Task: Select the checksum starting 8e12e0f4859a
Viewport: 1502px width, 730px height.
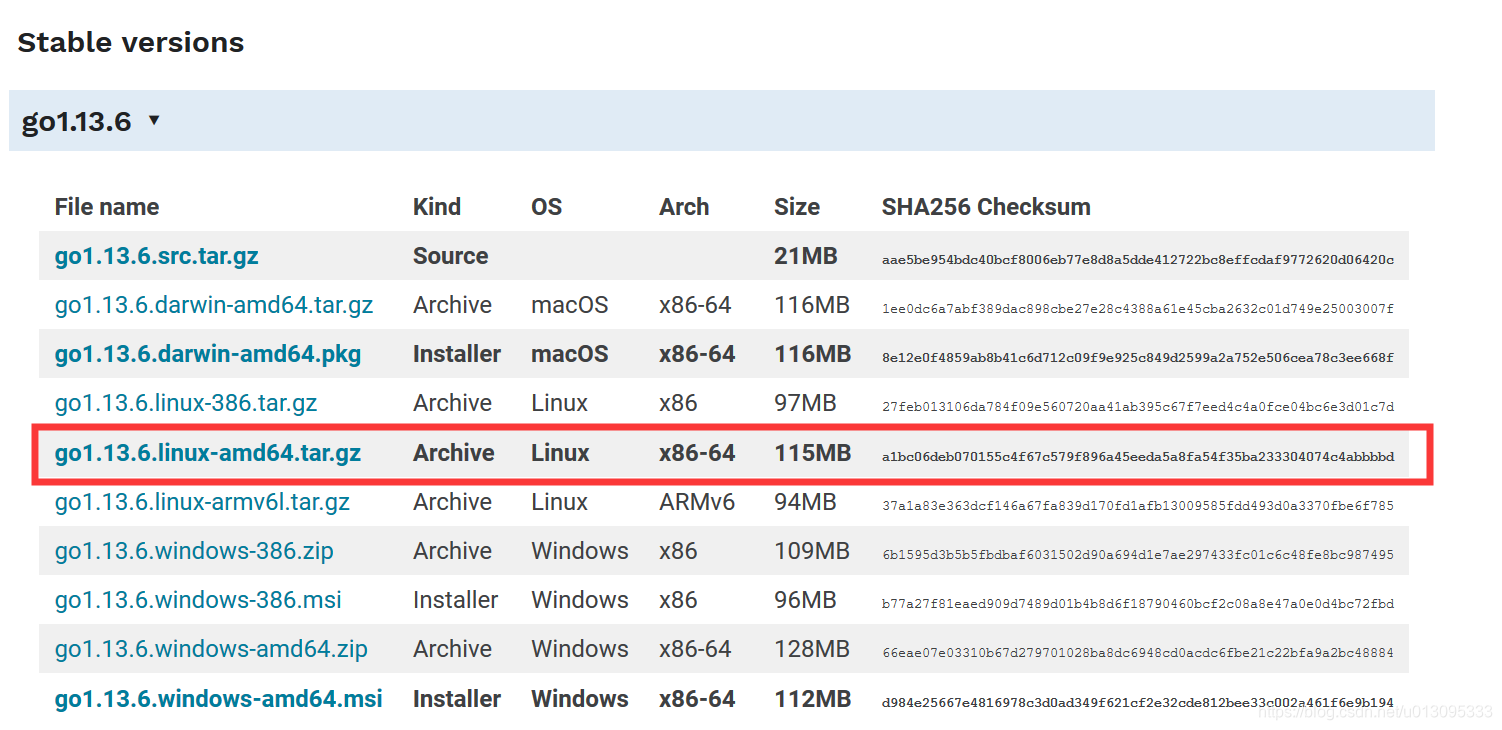Action: click(x=1138, y=357)
